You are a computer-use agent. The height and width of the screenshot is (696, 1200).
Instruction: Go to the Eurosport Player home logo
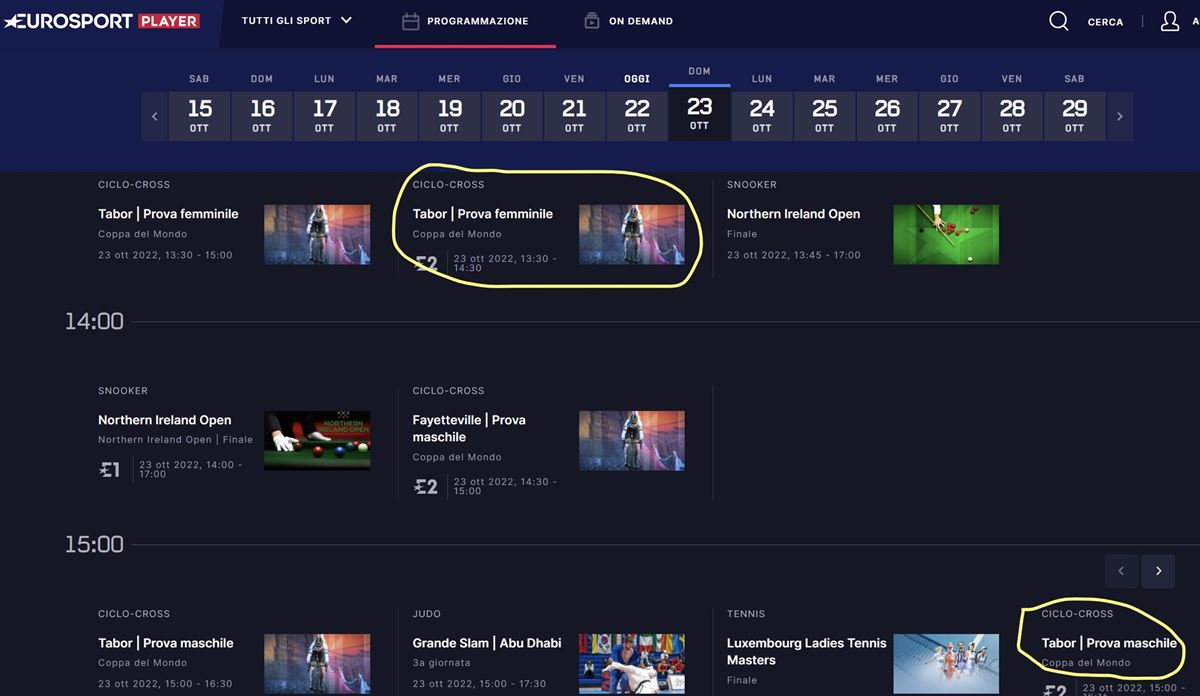pos(102,21)
